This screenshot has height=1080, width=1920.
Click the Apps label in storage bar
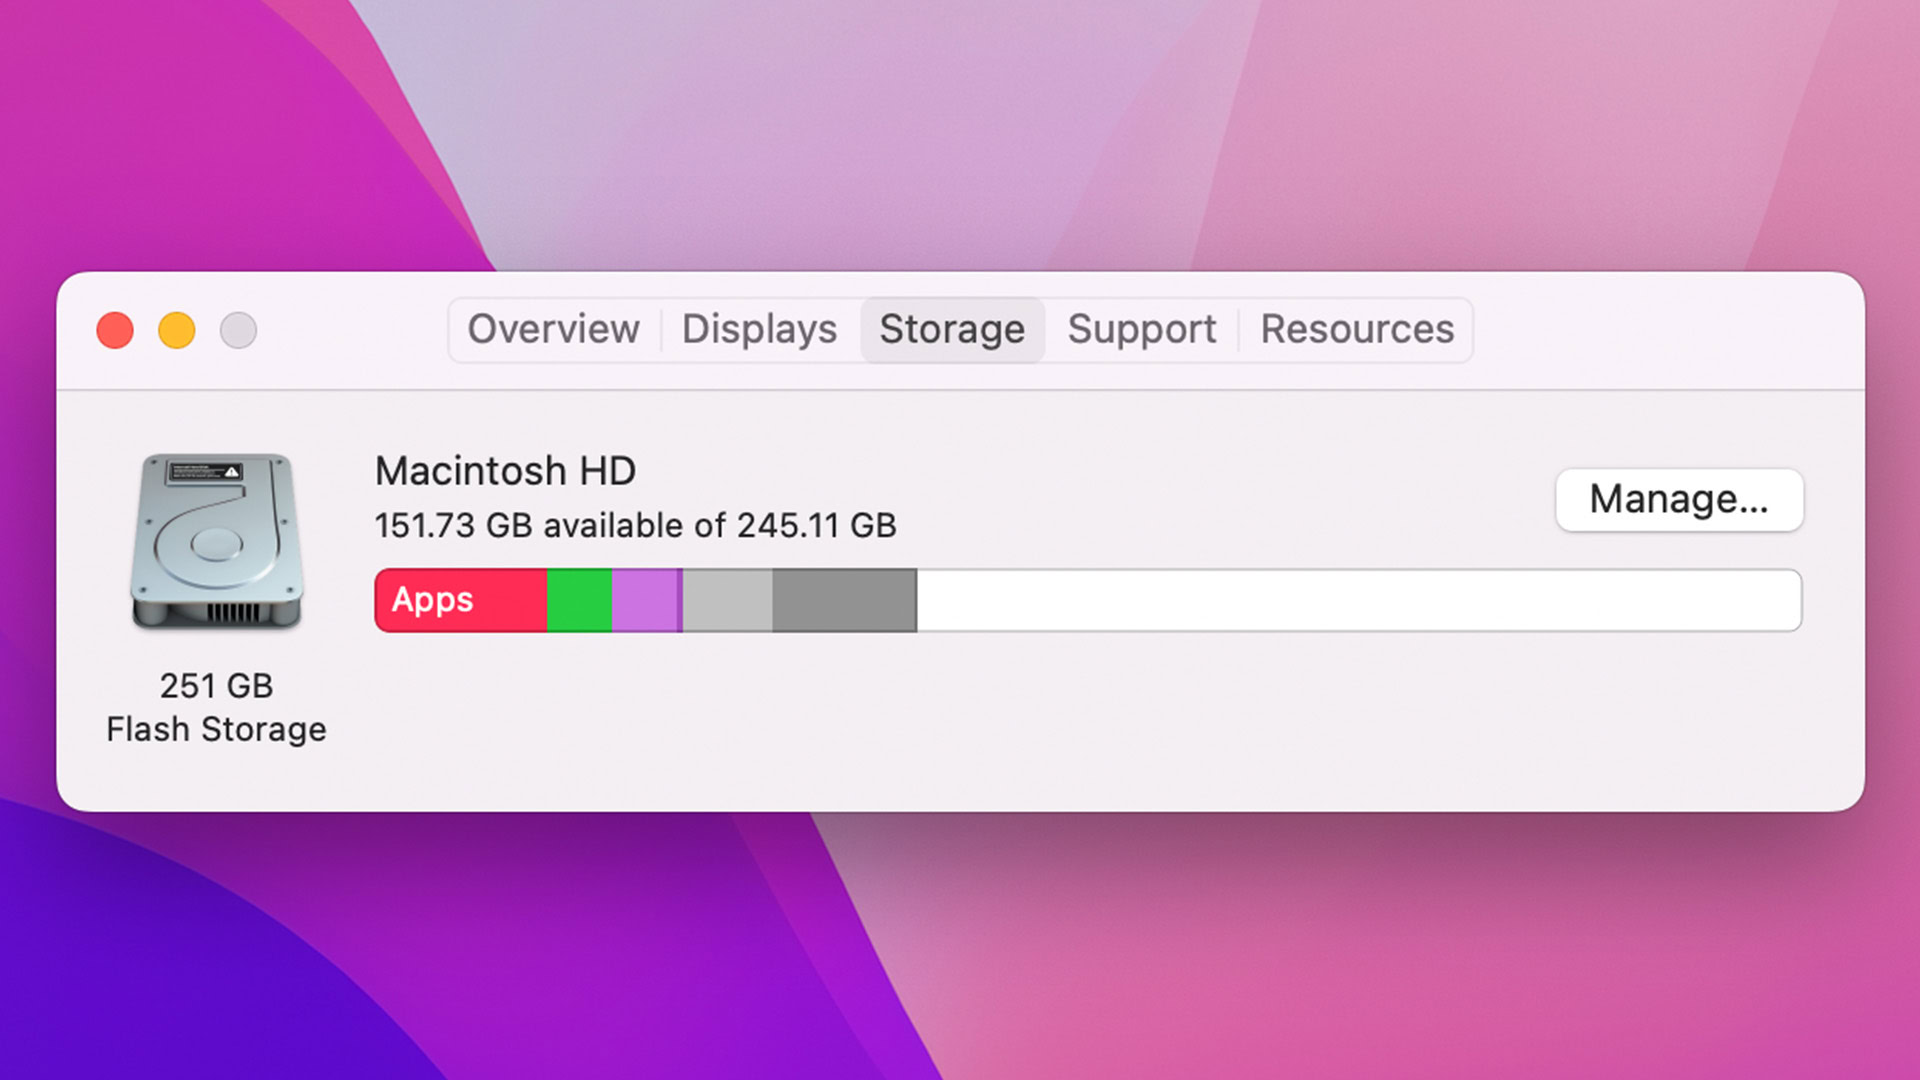coord(432,600)
